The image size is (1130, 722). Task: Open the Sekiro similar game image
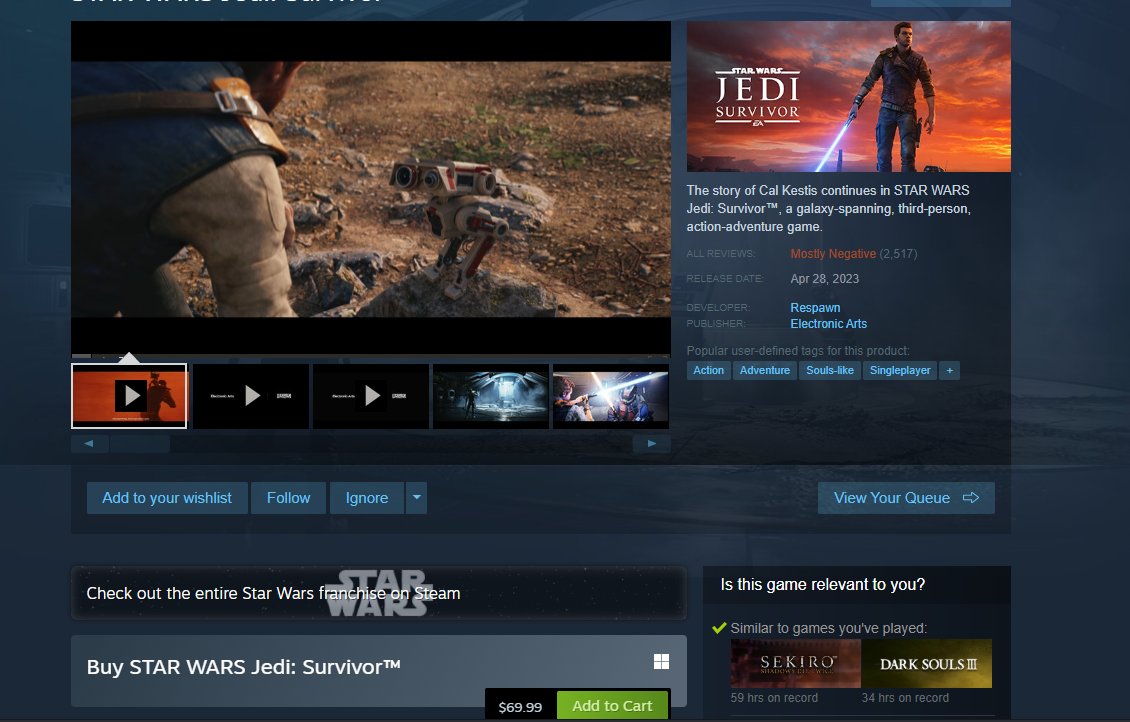[x=796, y=664]
